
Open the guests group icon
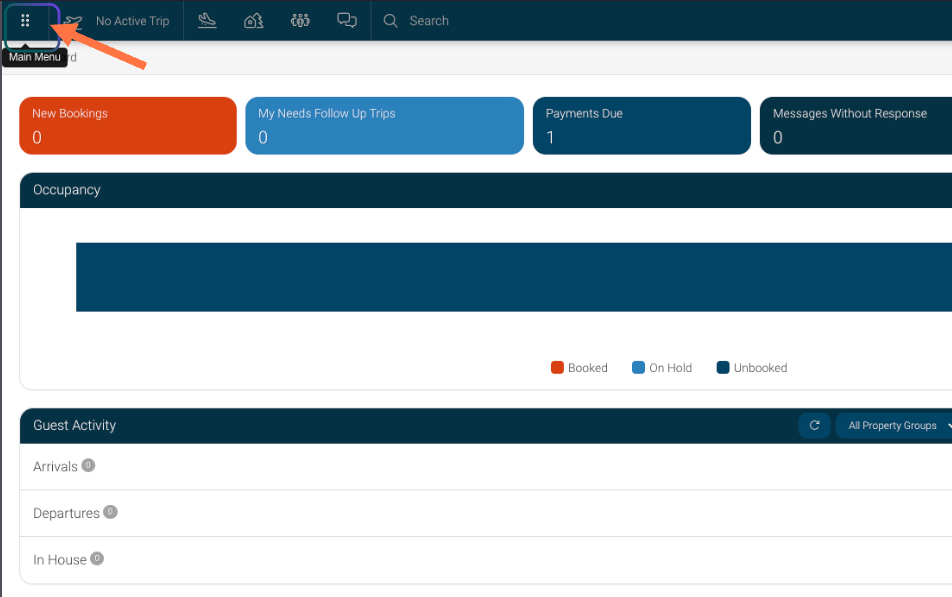point(300,21)
